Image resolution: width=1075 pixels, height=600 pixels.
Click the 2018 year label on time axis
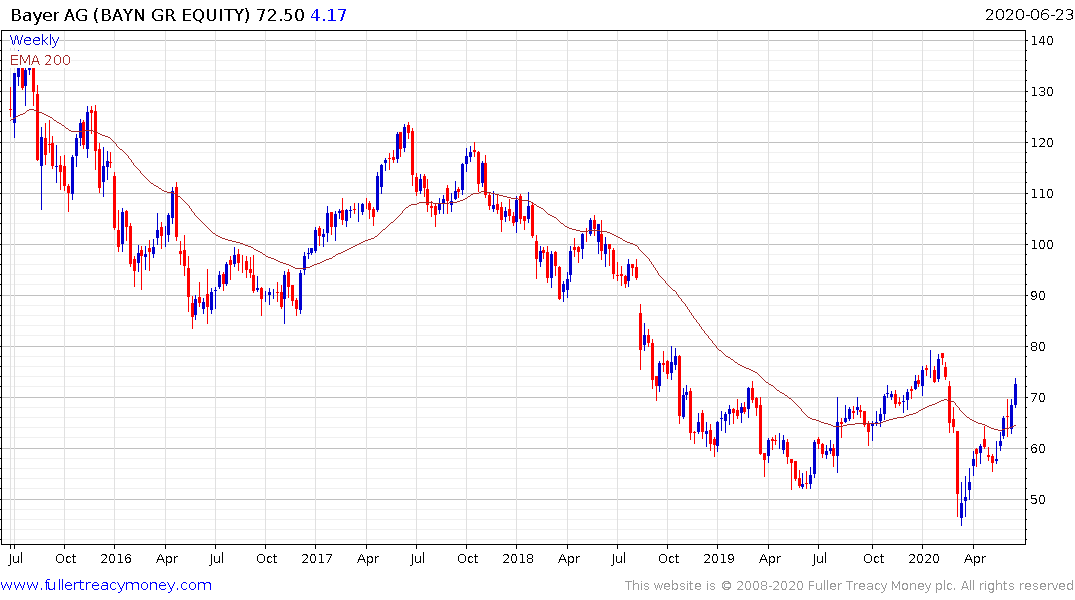click(x=518, y=558)
